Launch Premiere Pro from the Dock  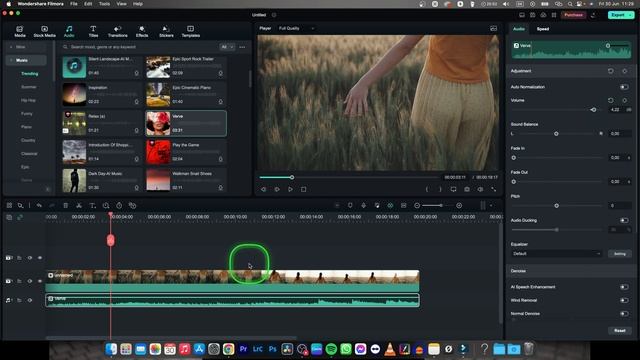tap(243, 349)
